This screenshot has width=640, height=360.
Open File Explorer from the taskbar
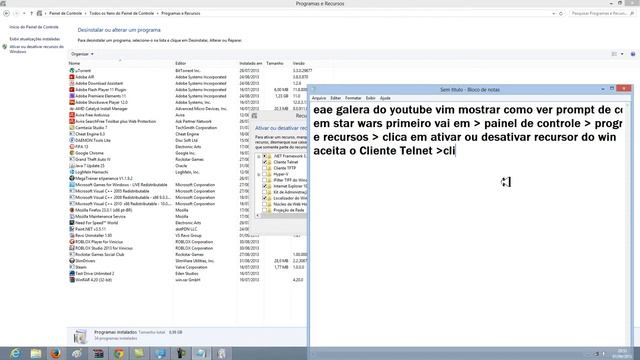[x=36, y=353]
